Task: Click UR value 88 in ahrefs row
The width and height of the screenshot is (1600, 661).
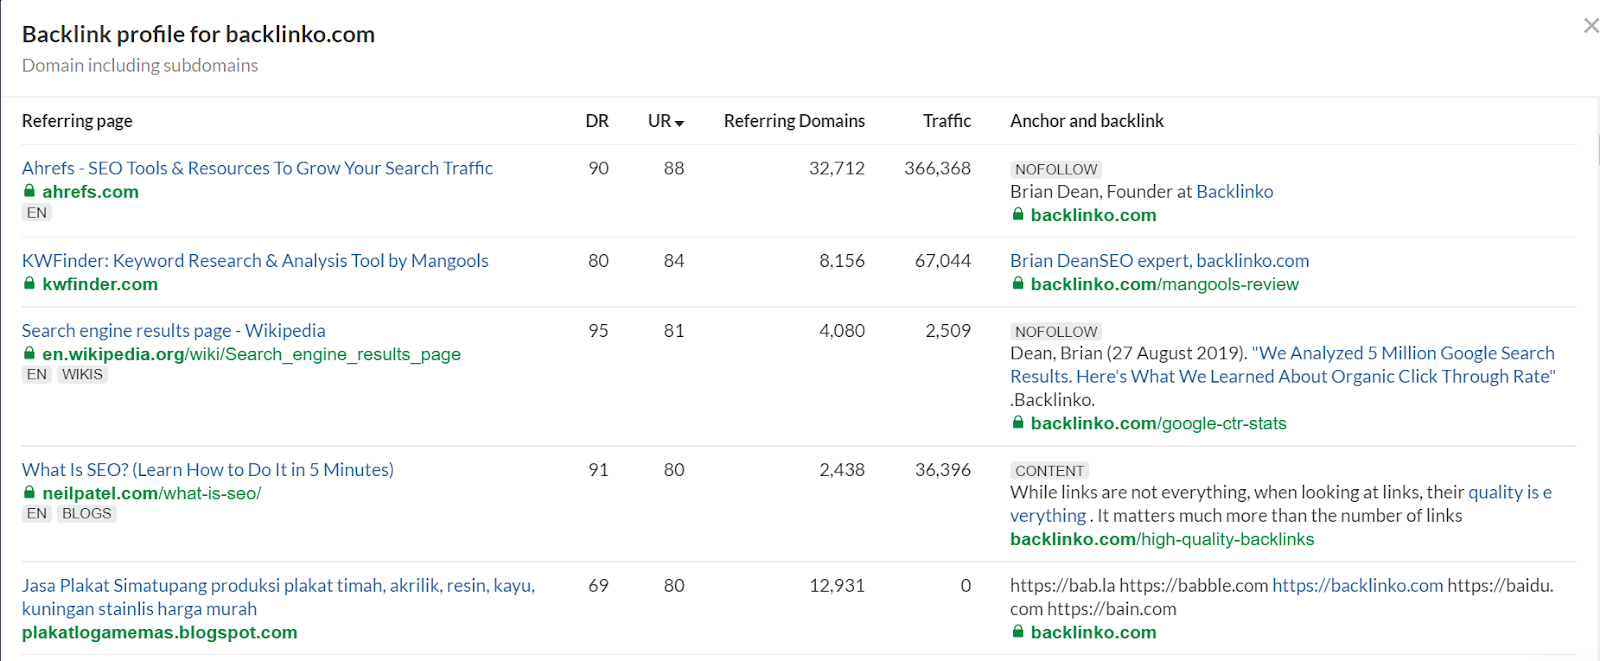Action: [674, 169]
